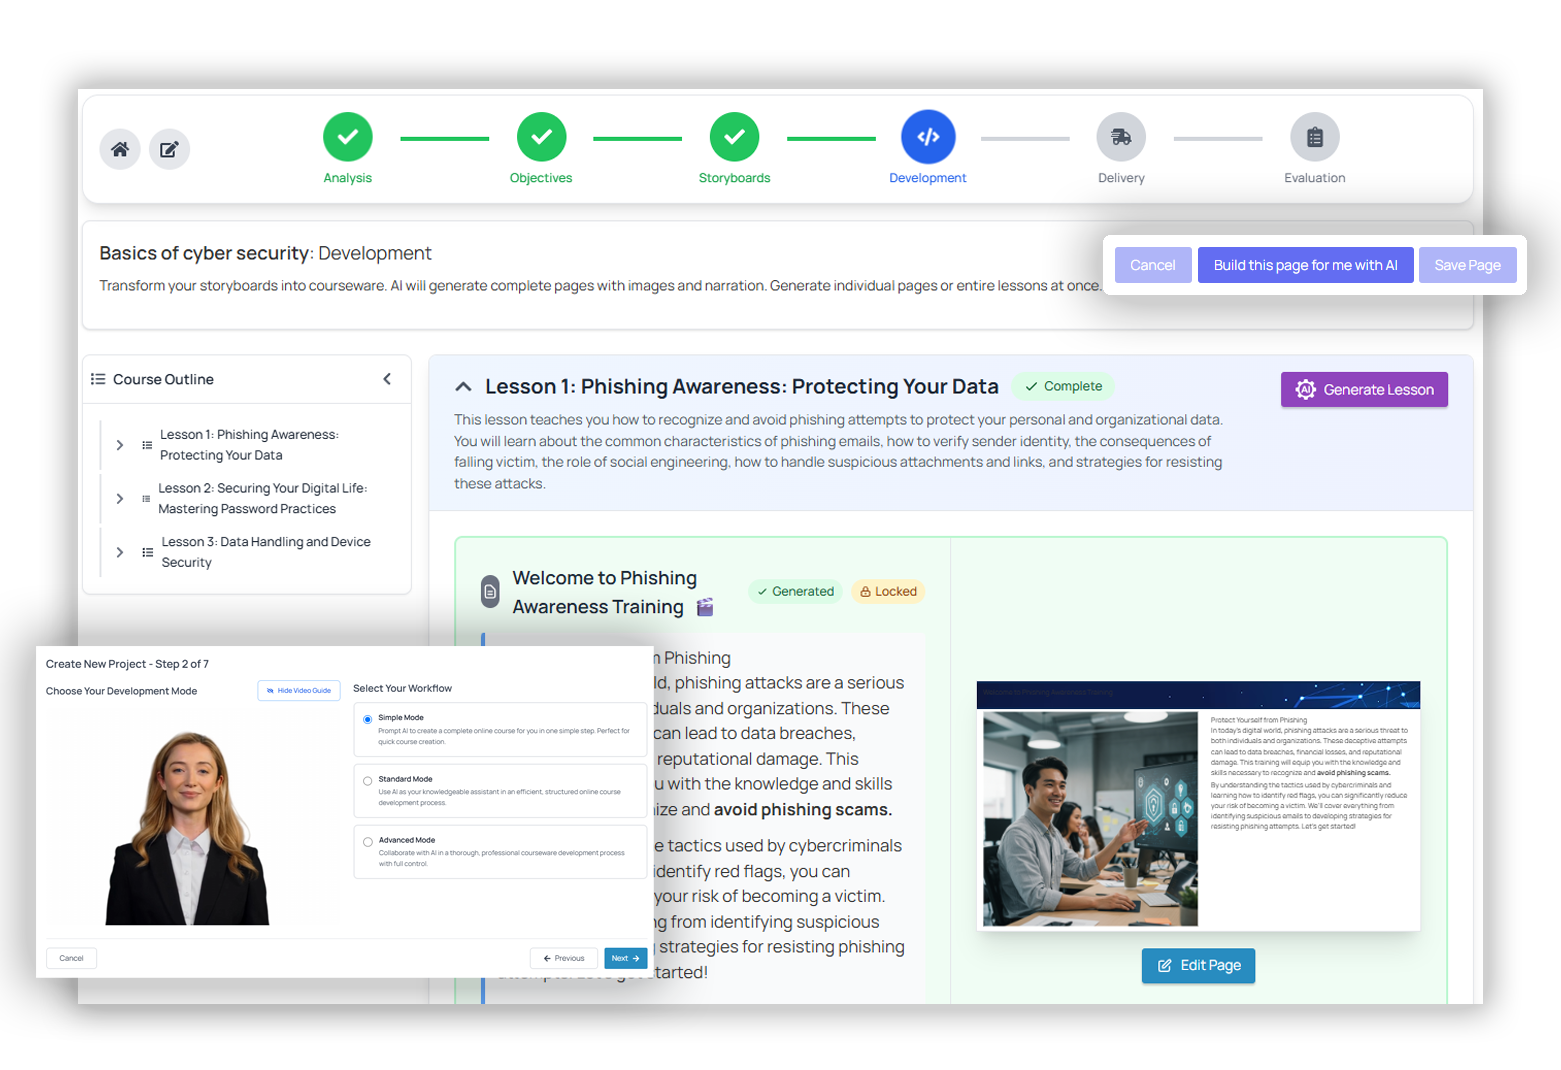
Task: Click the completed Storyboards step
Action: point(734,137)
